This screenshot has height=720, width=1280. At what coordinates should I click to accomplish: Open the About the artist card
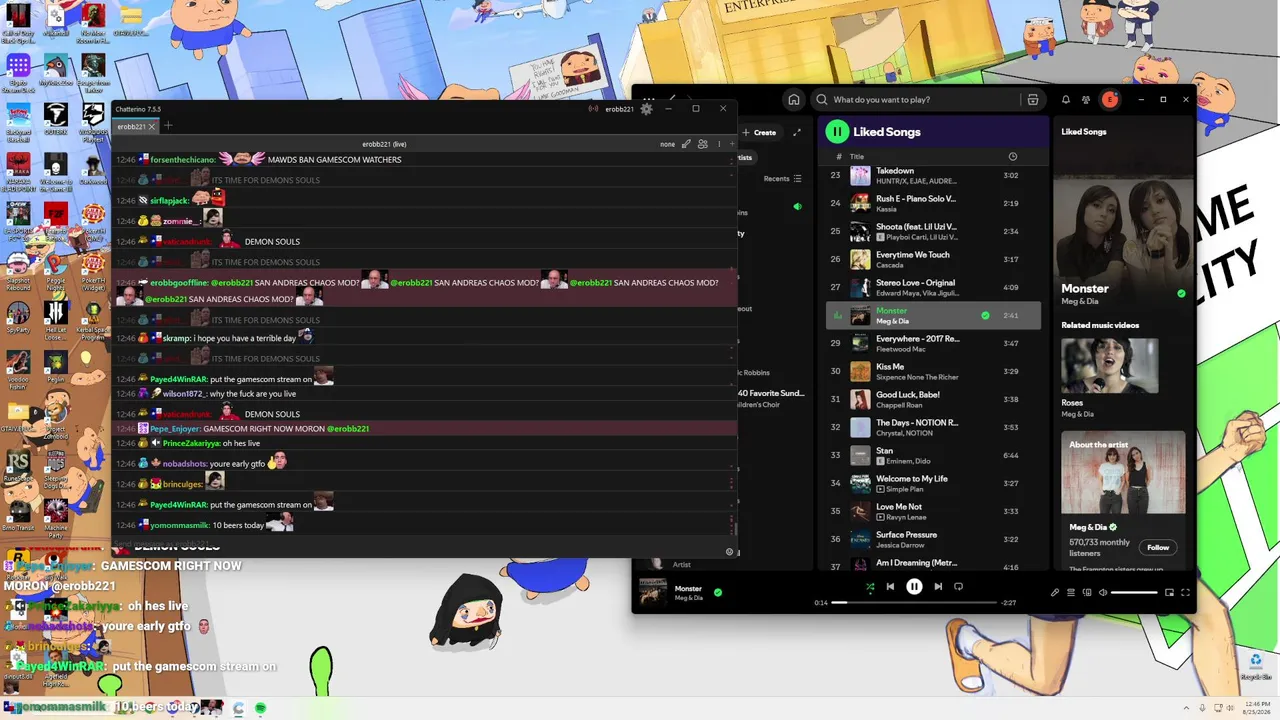pos(1123,501)
